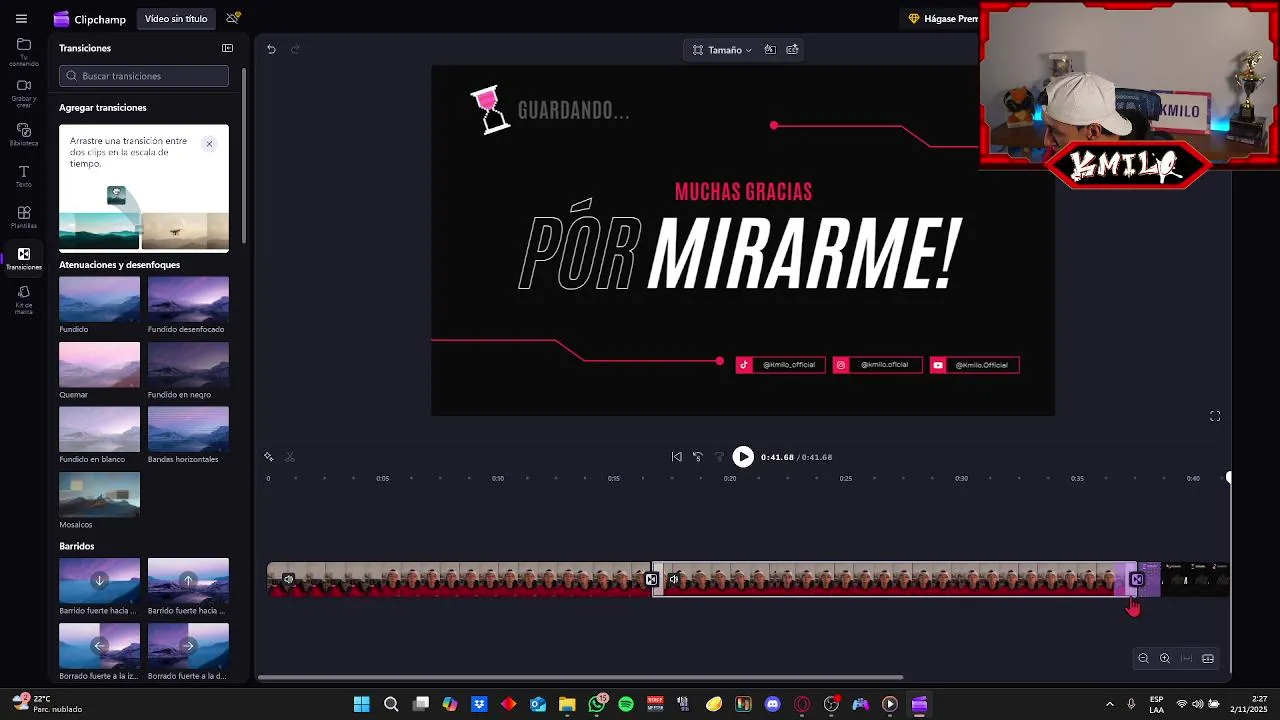1280x720 pixels.
Task: Click Hágase Premium upgrade button
Action: tap(942, 19)
